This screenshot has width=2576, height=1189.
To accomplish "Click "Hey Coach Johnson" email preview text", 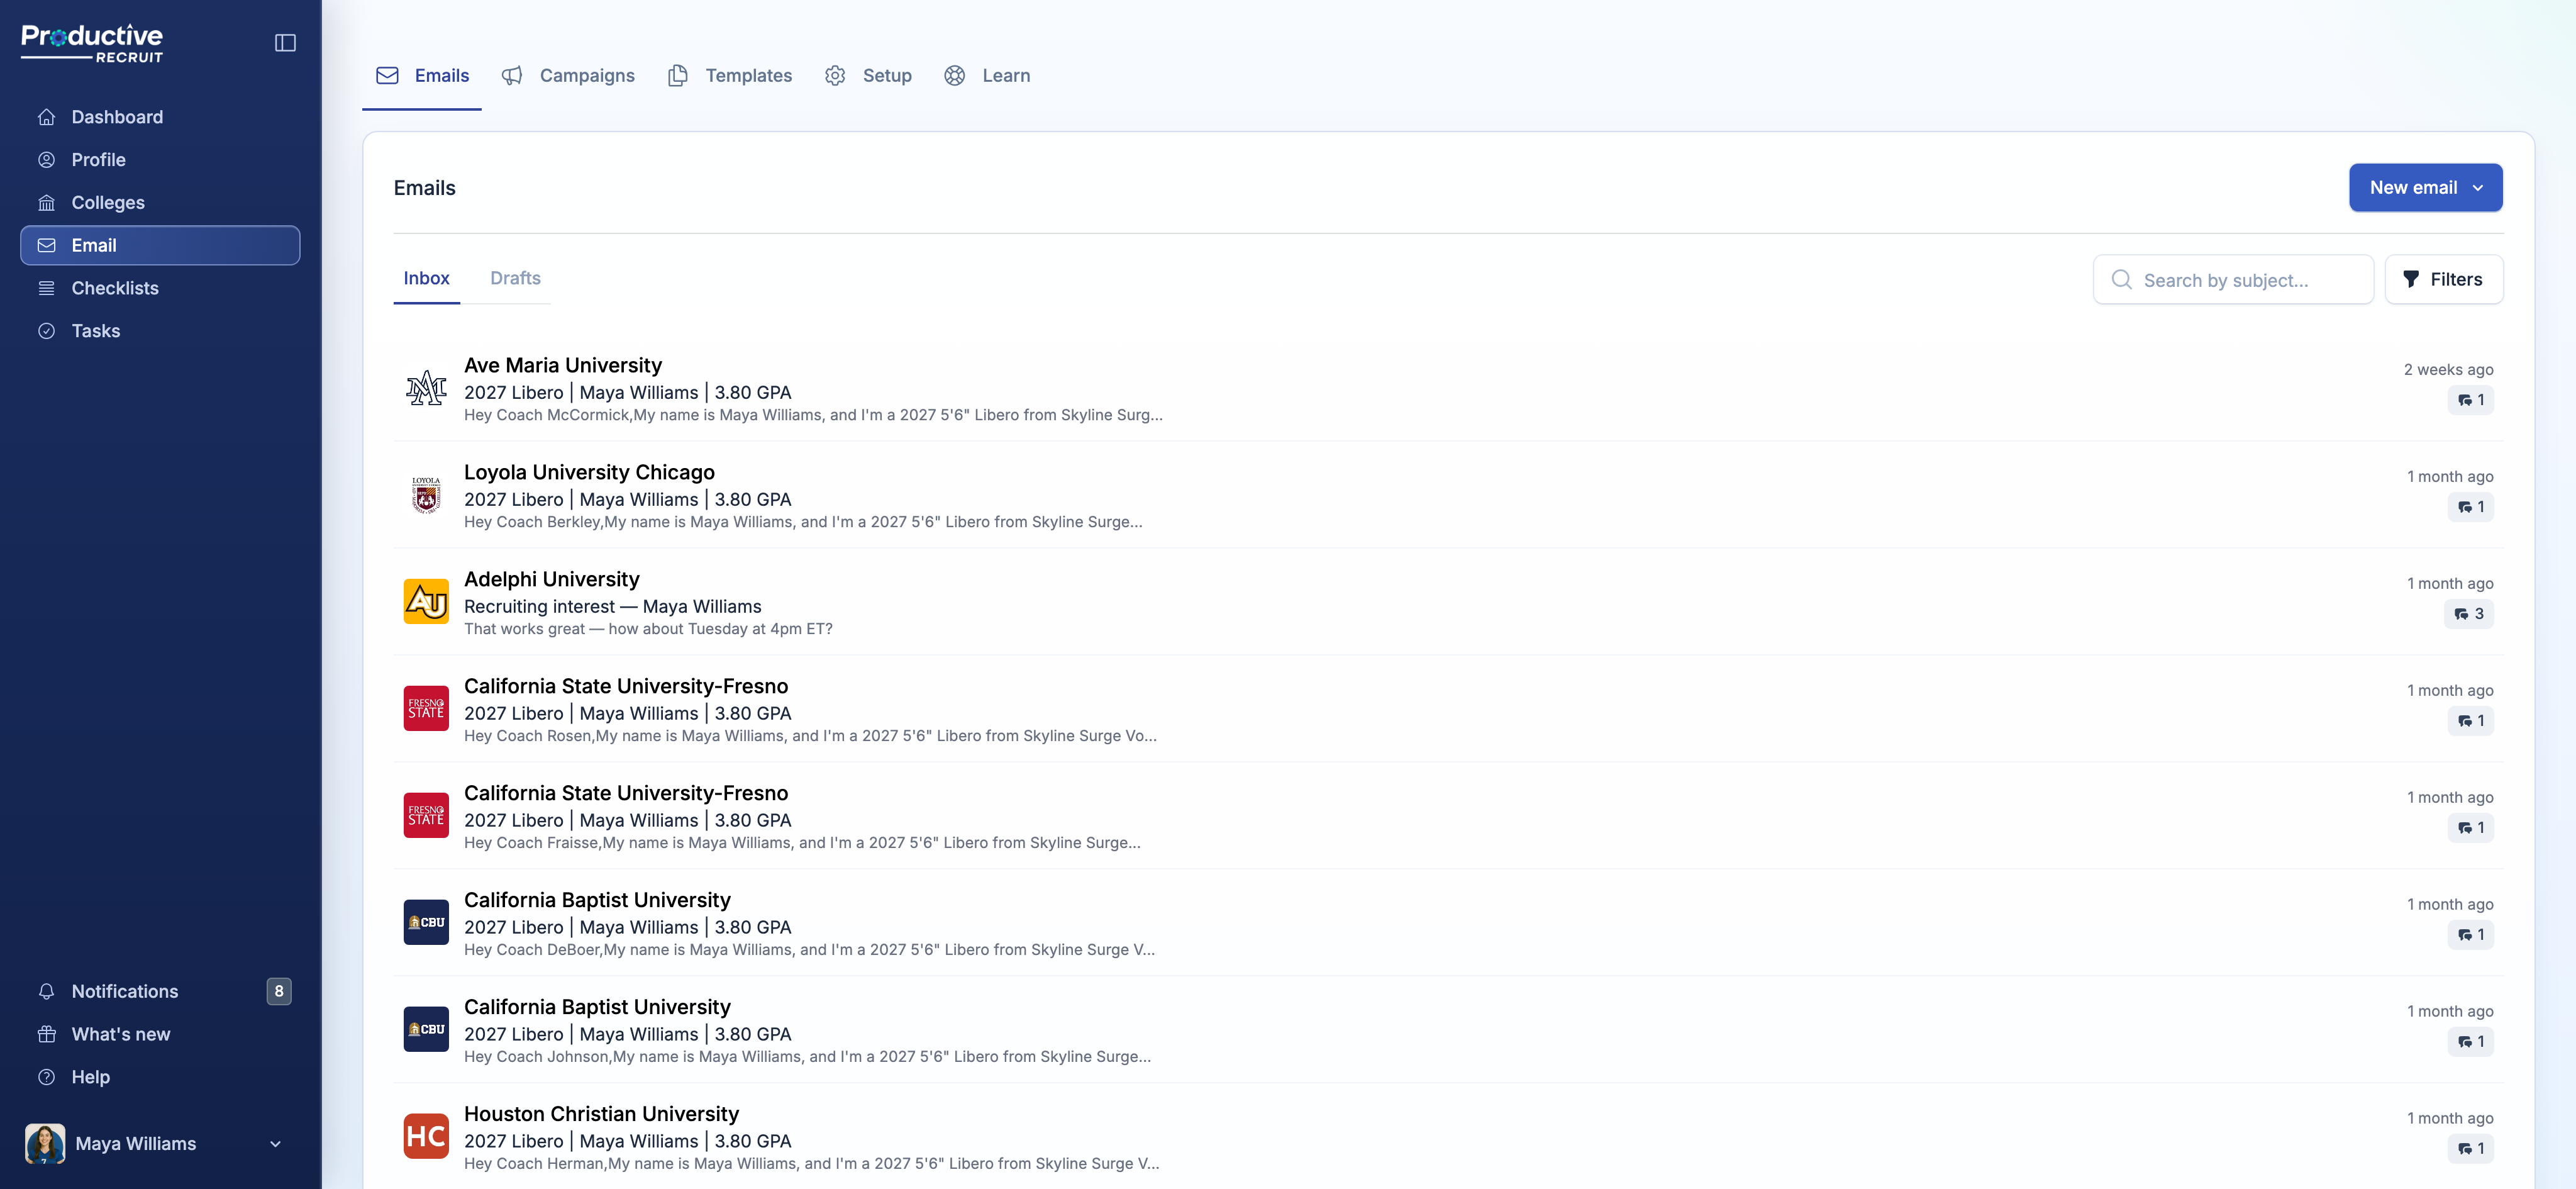I will point(807,1058).
